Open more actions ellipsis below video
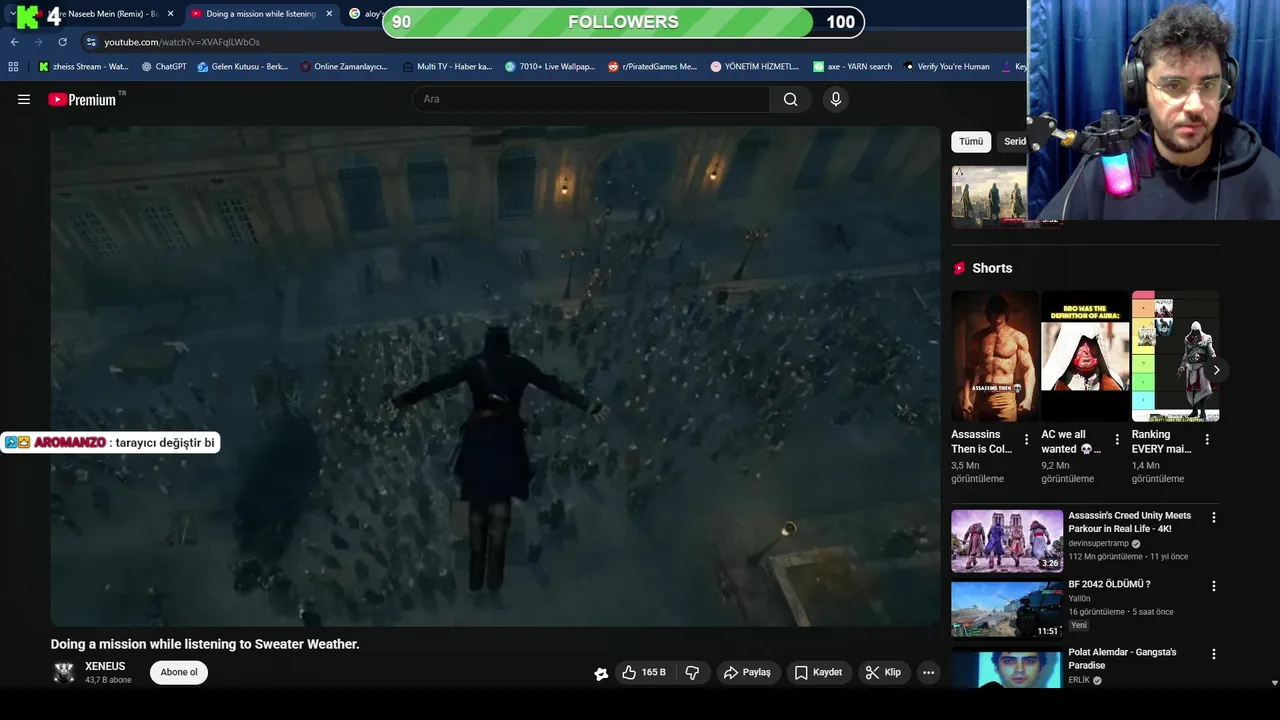Image resolution: width=1280 pixels, height=720 pixels. [928, 672]
